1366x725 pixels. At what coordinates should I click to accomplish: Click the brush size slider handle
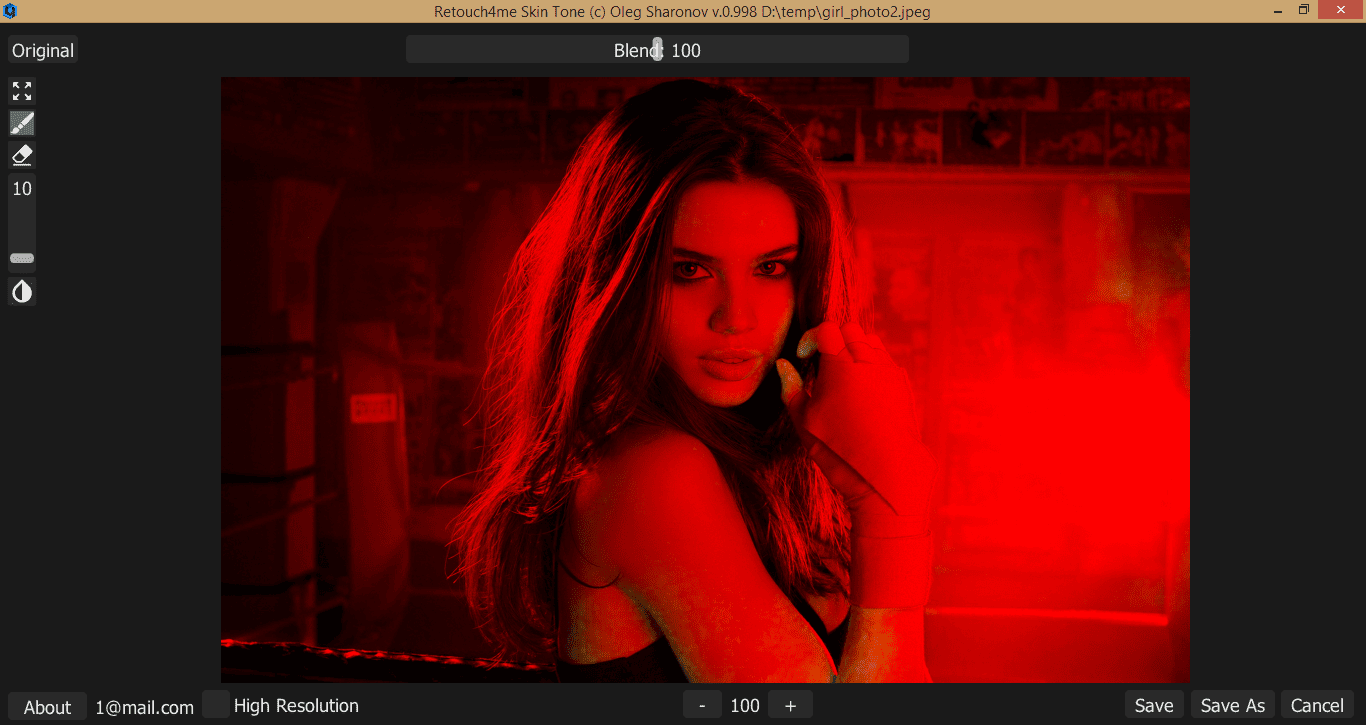22,259
